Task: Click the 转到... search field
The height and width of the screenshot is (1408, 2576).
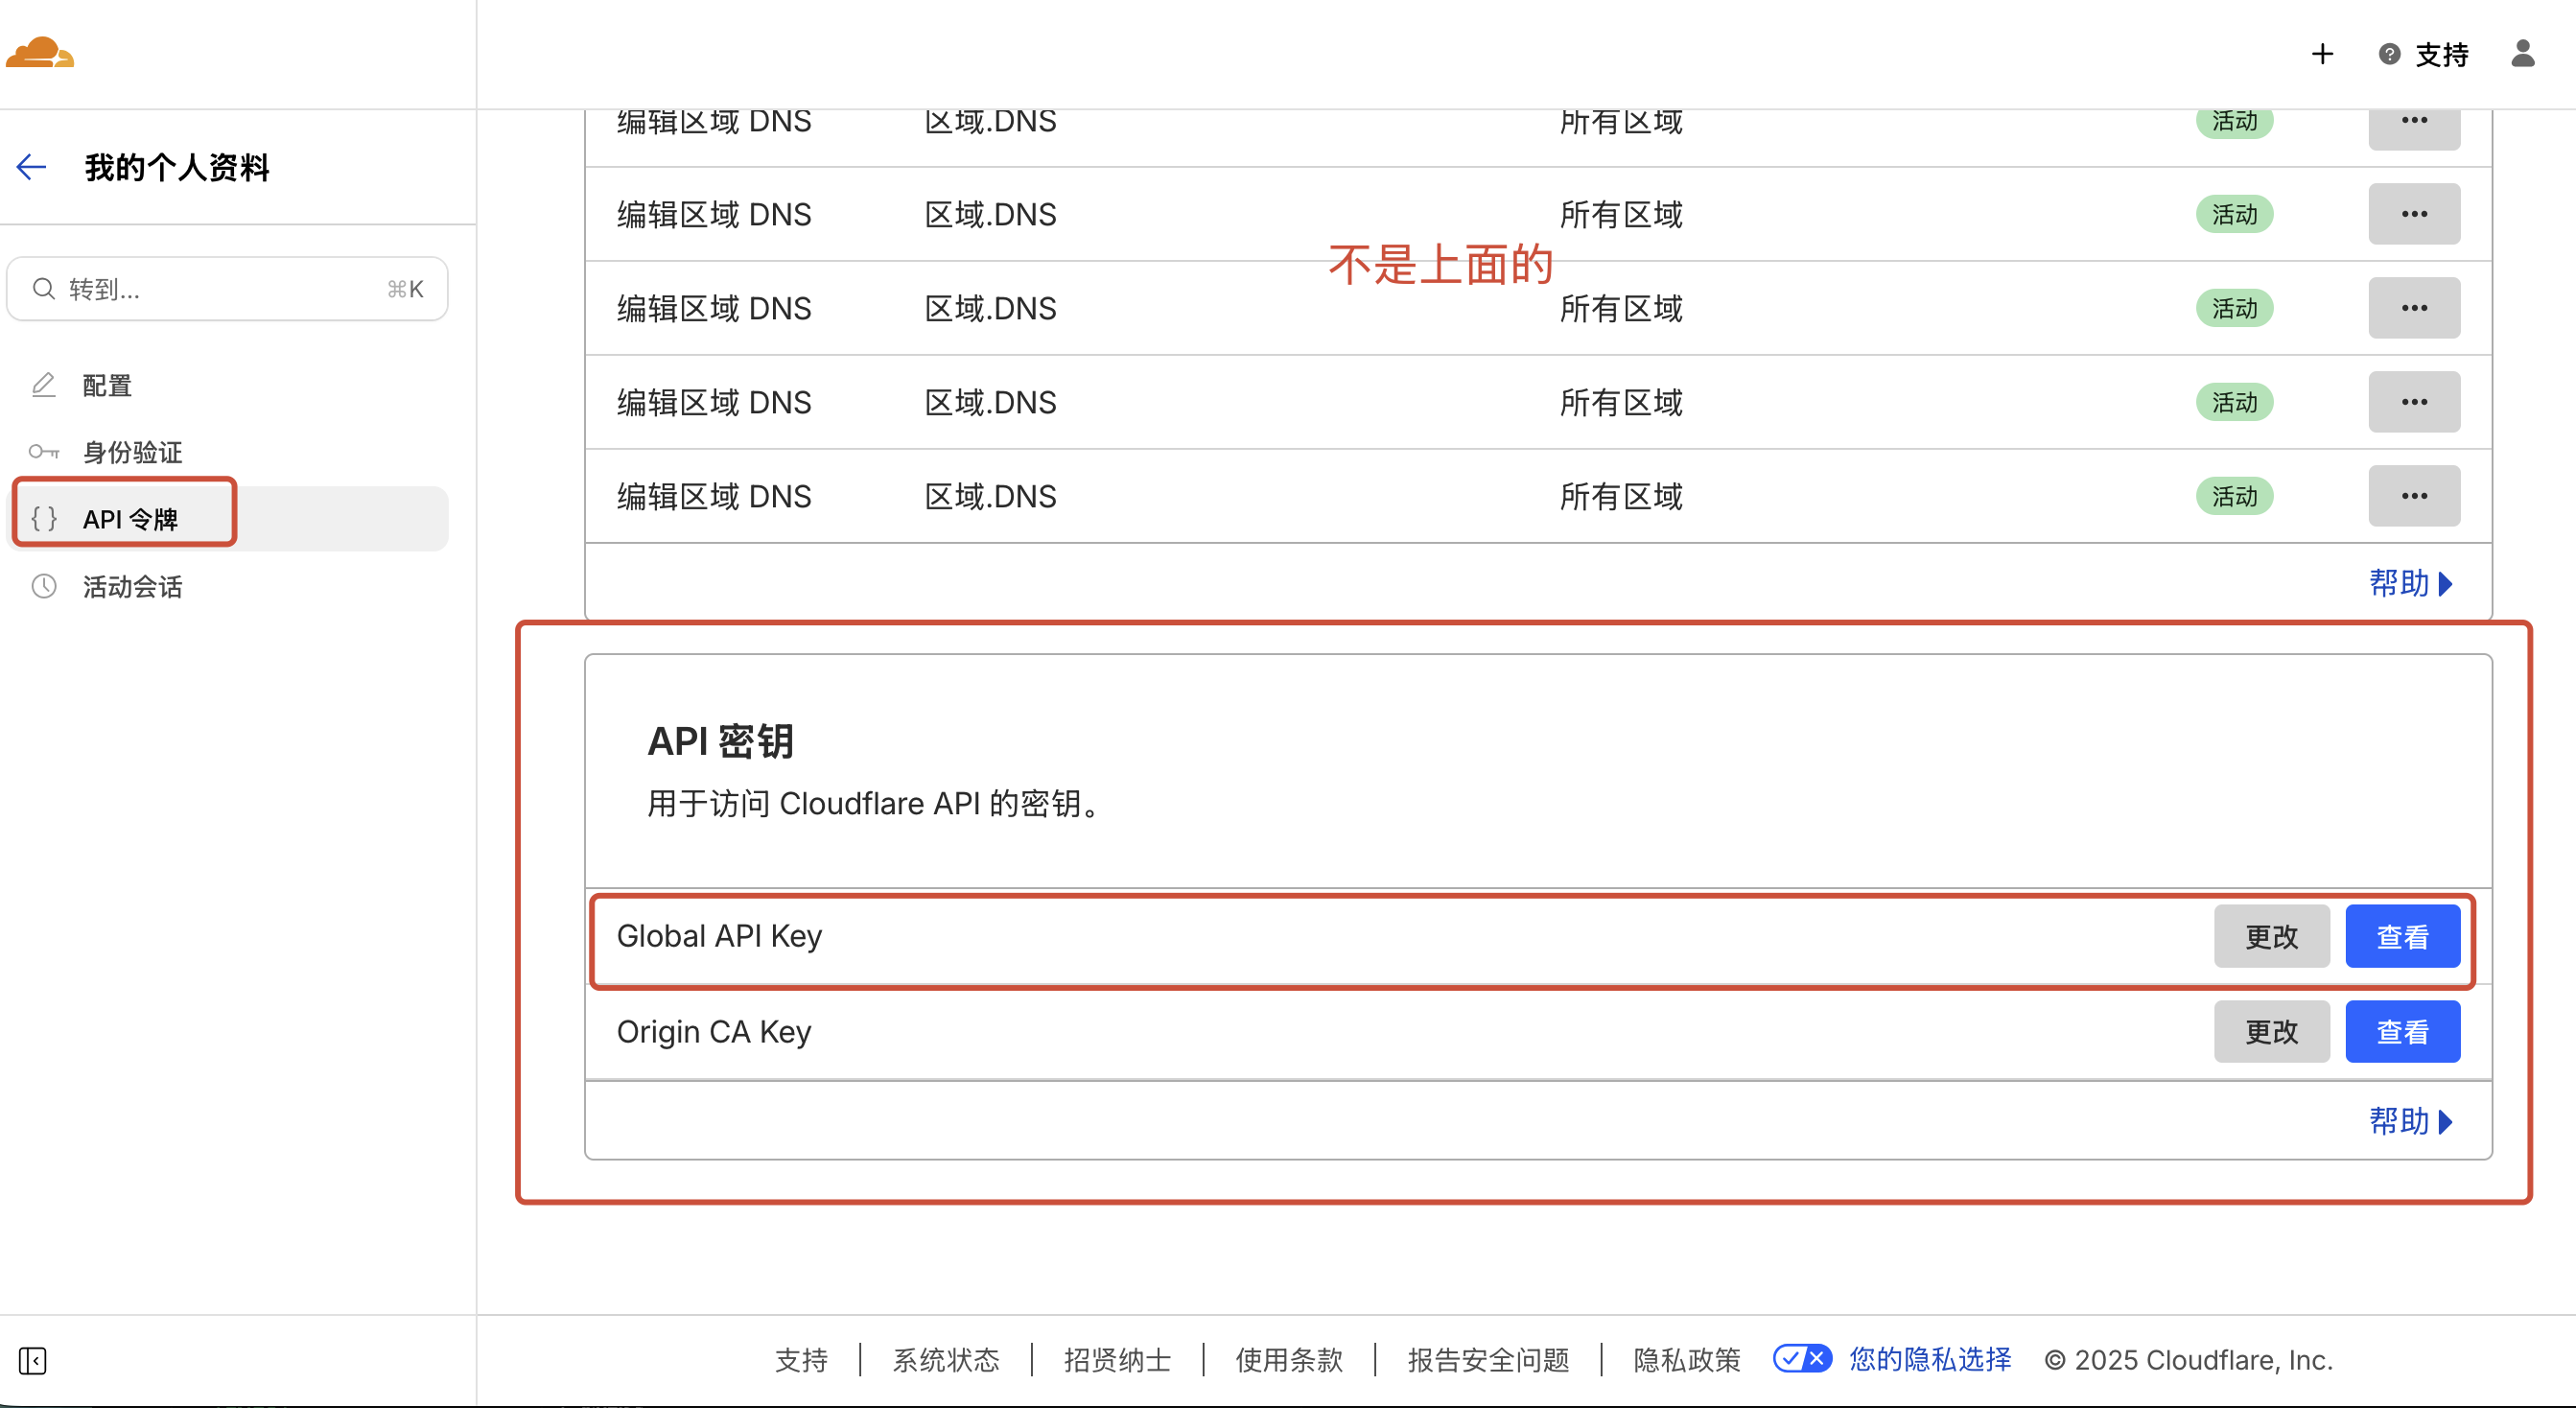Action: point(226,289)
